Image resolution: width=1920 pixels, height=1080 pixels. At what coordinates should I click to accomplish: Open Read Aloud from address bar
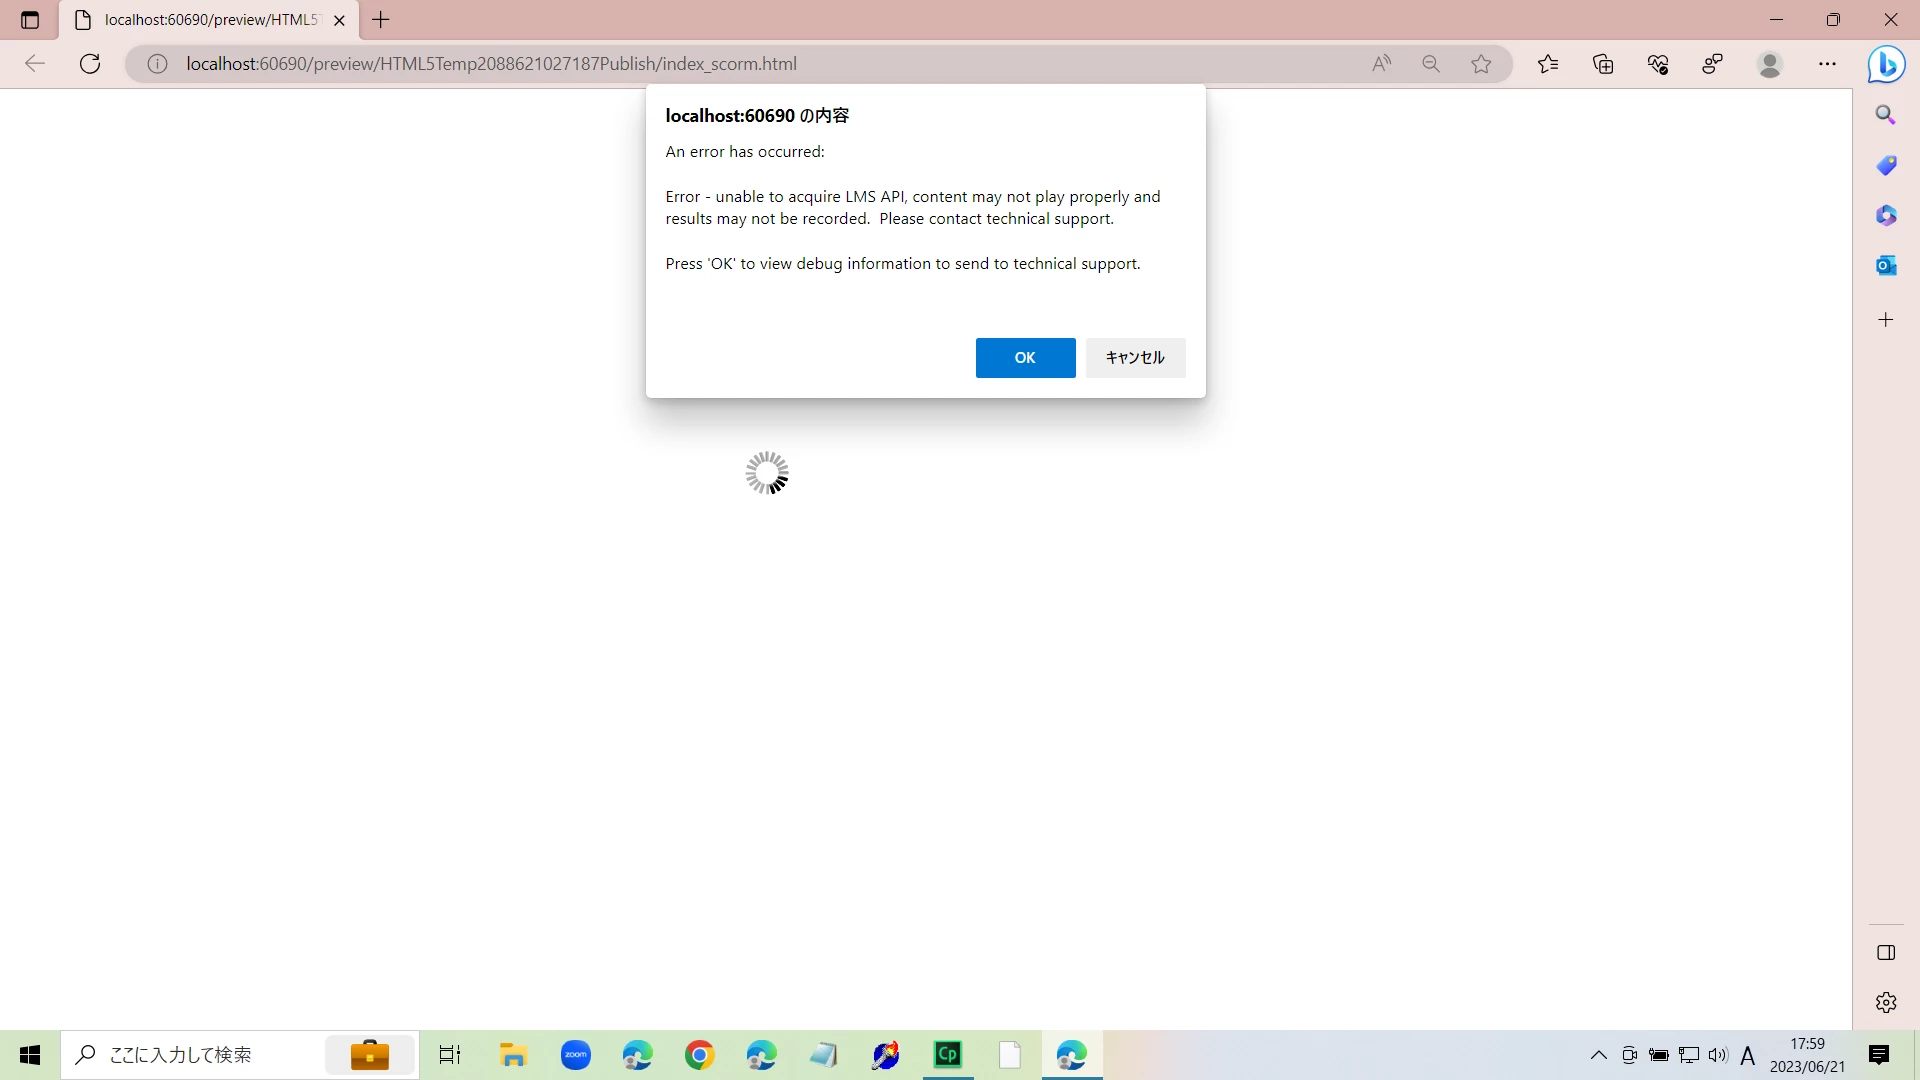[x=1381, y=64]
